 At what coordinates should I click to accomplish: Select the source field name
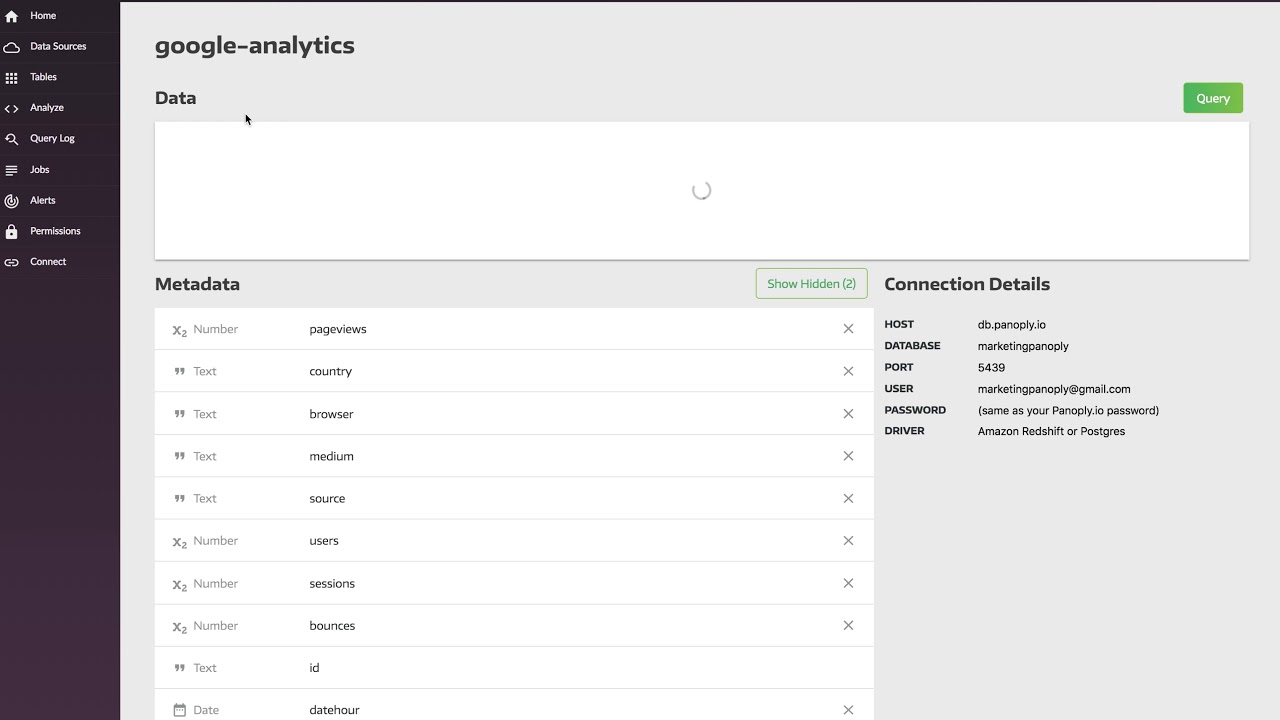point(327,498)
